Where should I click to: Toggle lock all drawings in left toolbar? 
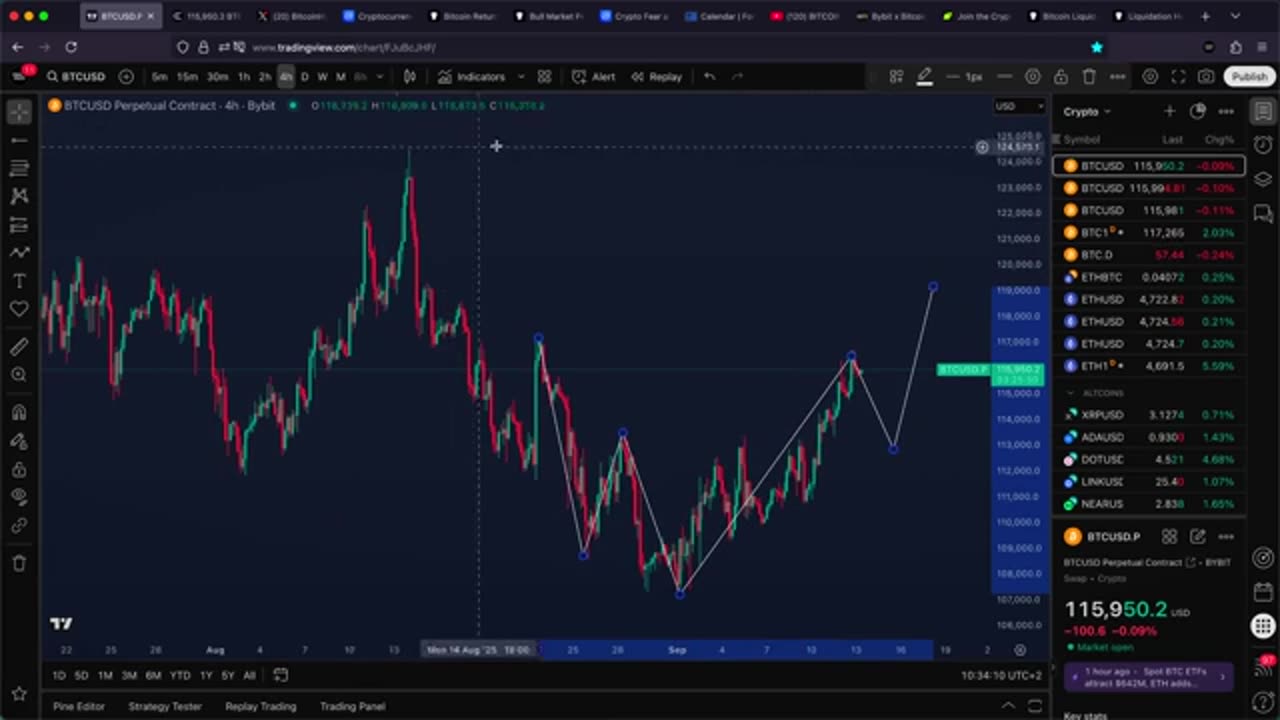(x=19, y=469)
